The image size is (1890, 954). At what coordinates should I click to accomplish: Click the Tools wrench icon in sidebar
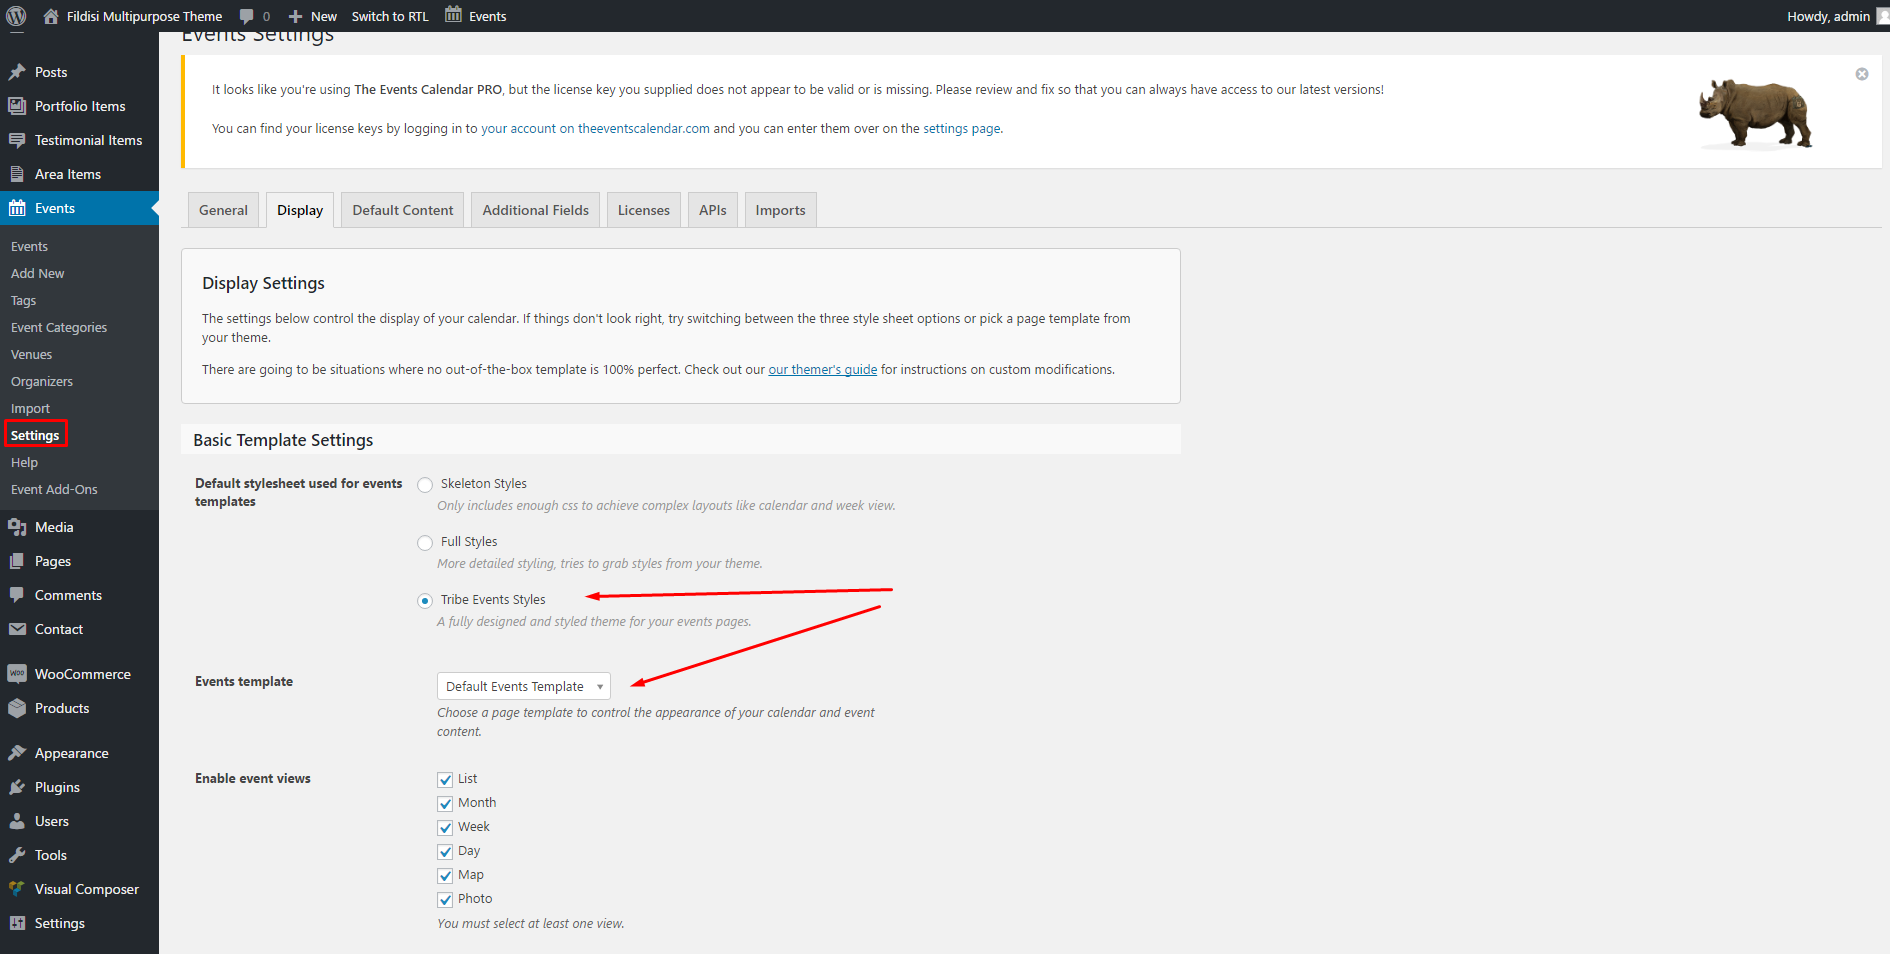click(17, 855)
